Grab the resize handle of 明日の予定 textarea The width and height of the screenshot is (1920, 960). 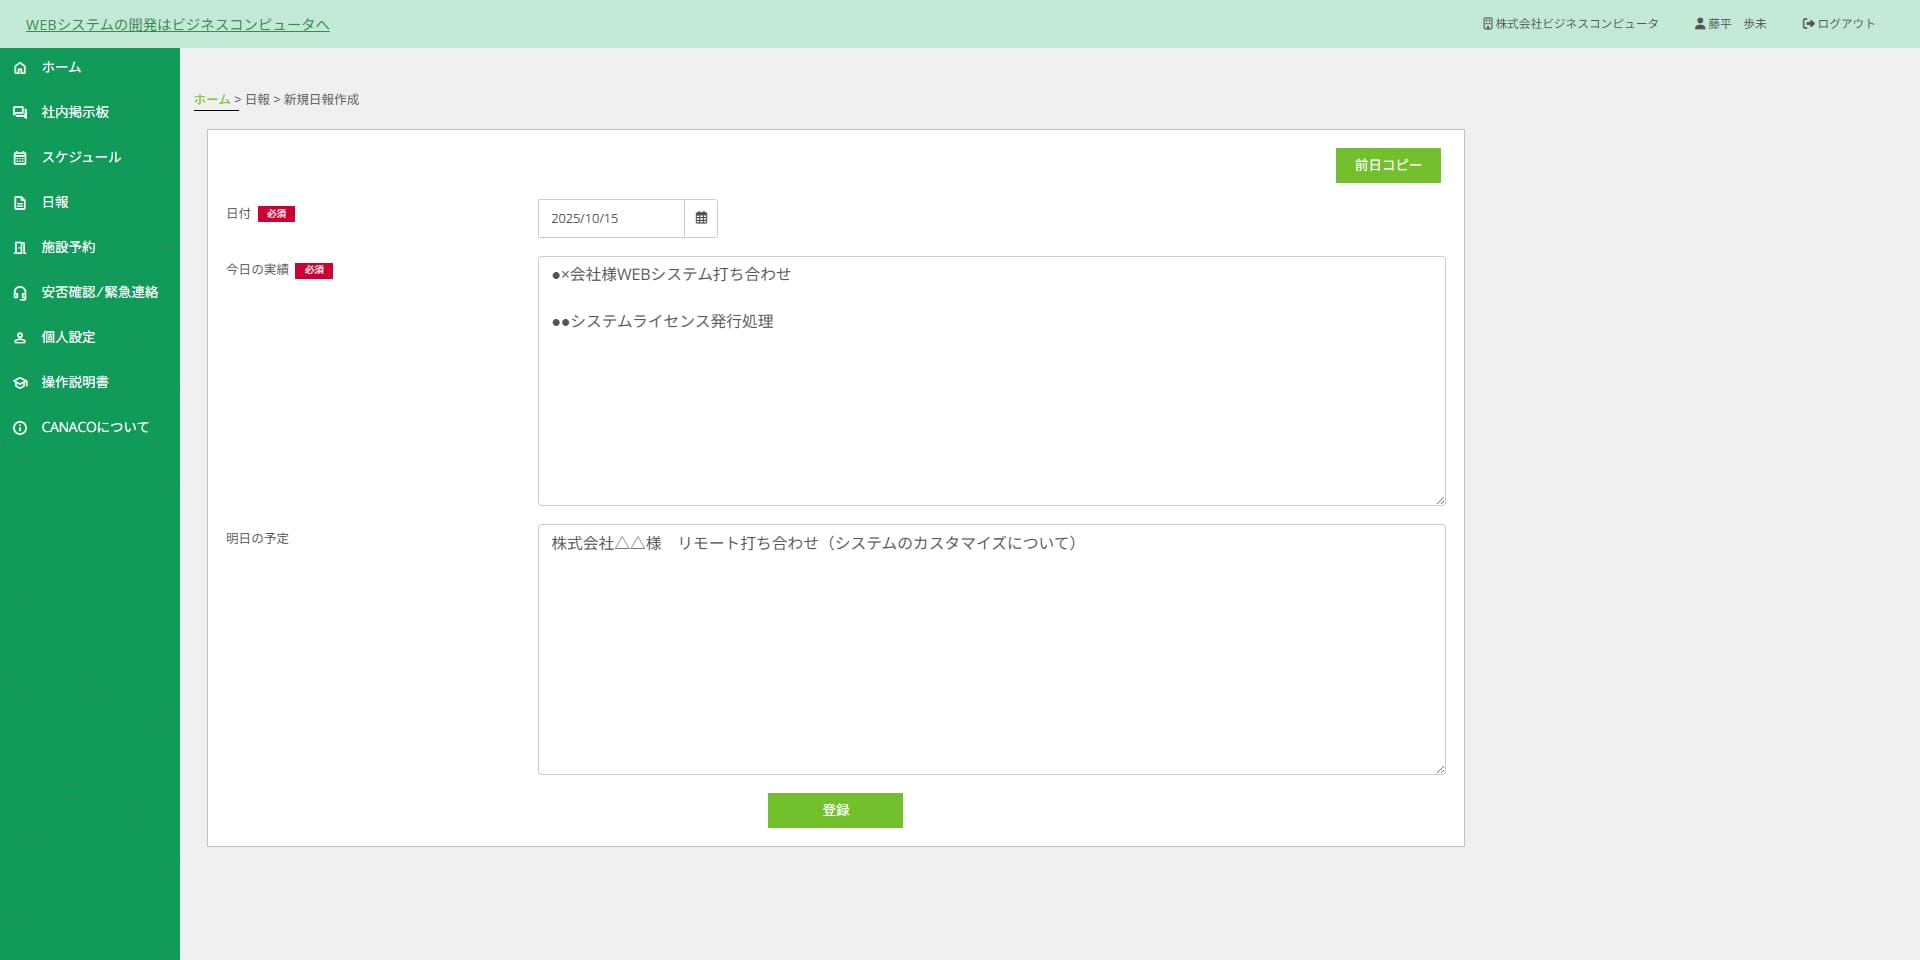(x=1440, y=769)
